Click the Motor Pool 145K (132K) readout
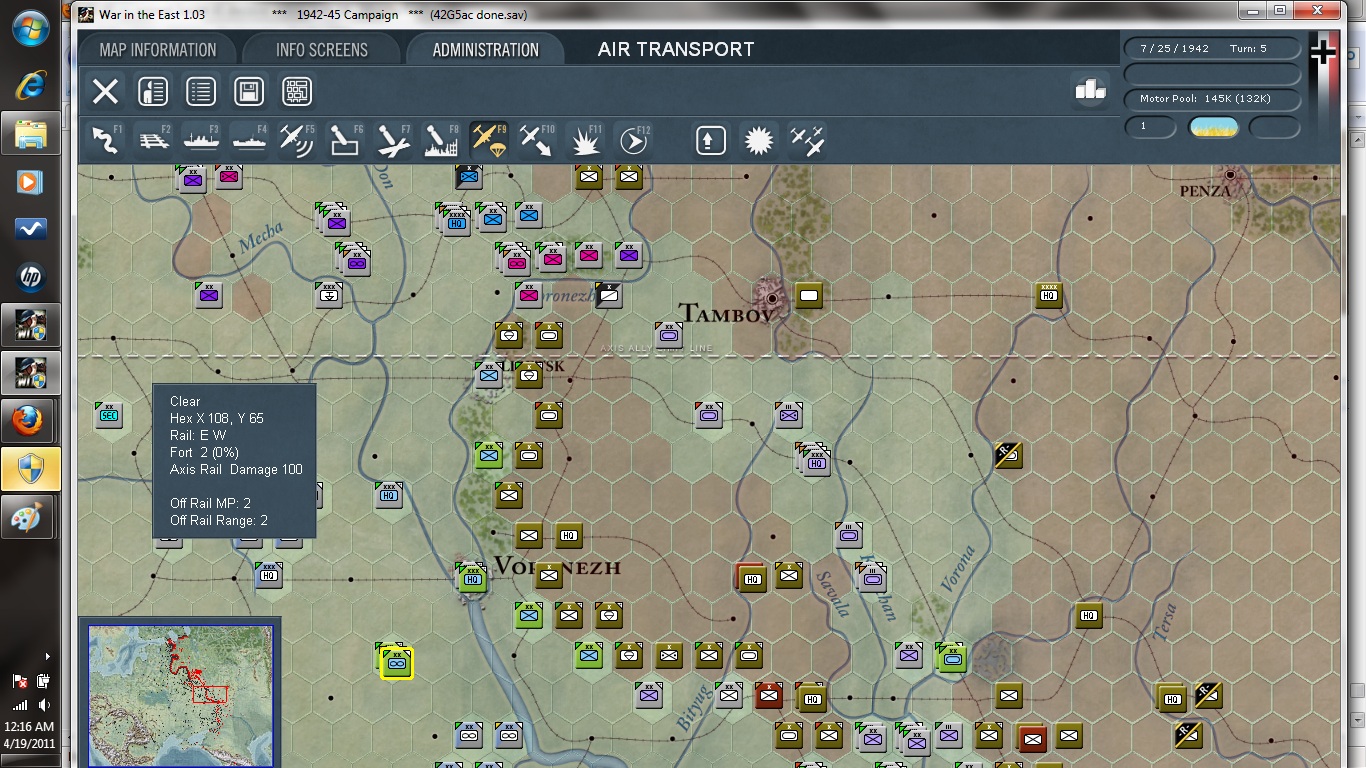The height and width of the screenshot is (768, 1366). click(1212, 99)
